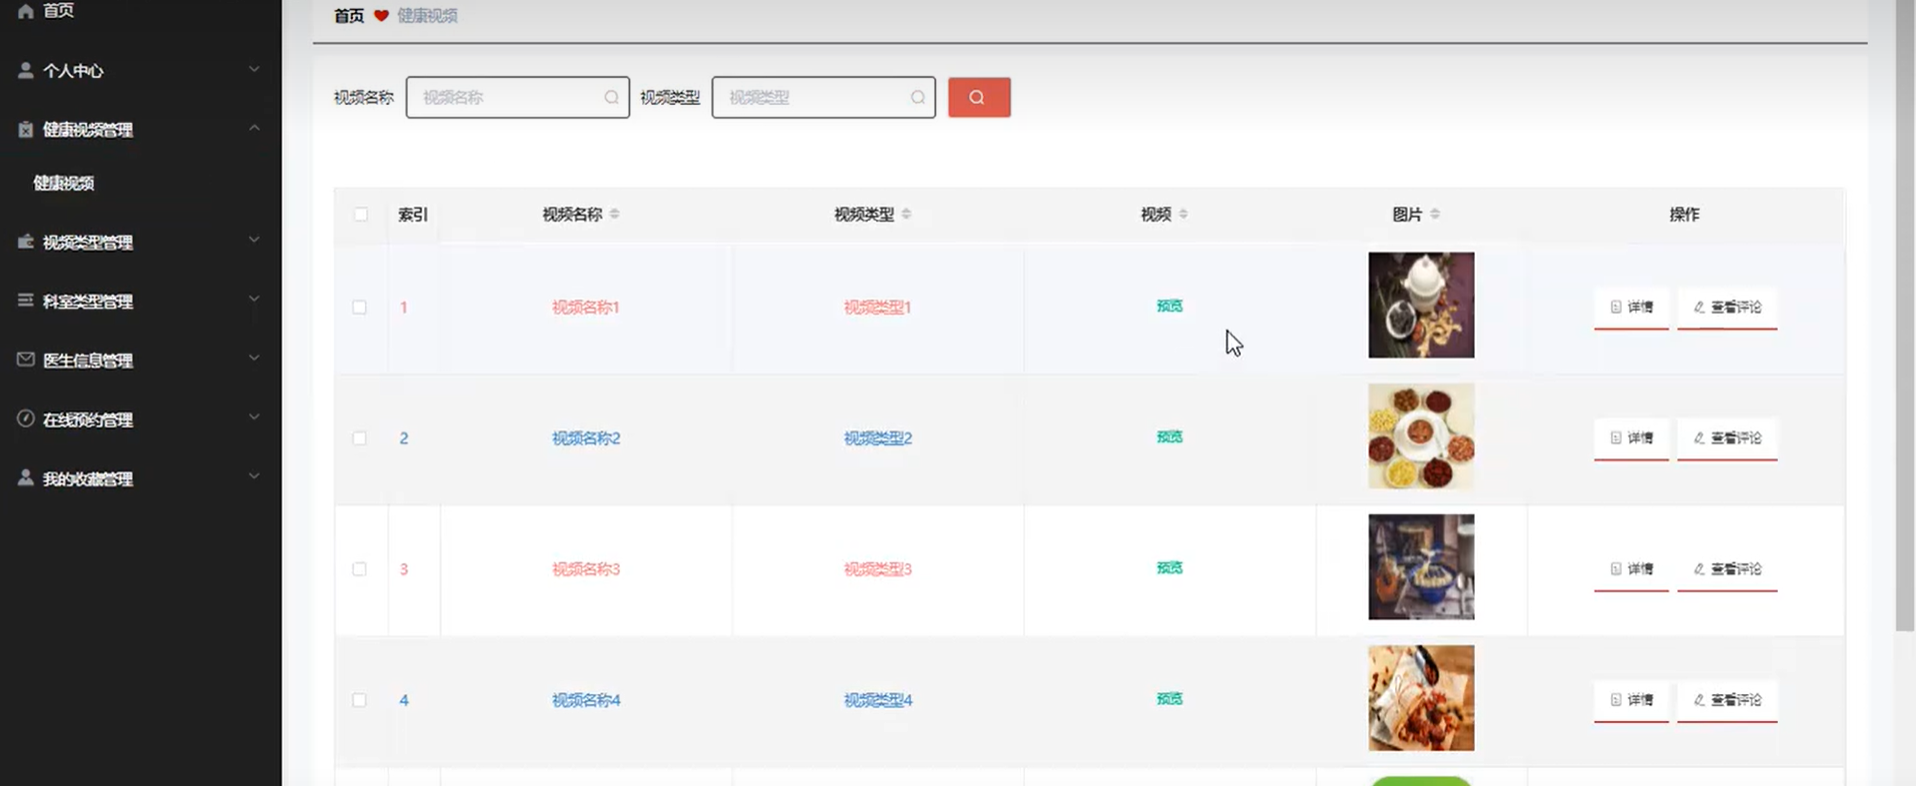Expand 科室类型管理 menu chevron
This screenshot has height=786, width=1916.
254,299
